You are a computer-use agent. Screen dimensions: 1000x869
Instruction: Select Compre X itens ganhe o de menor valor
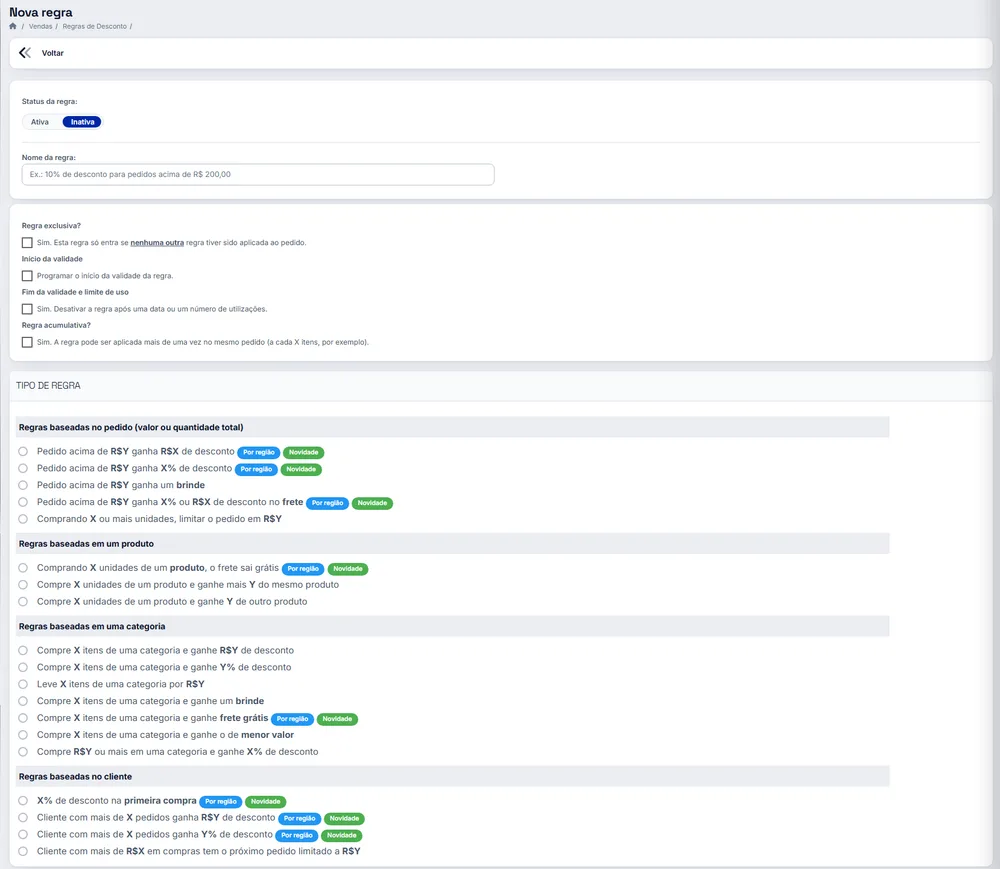pos(23,734)
